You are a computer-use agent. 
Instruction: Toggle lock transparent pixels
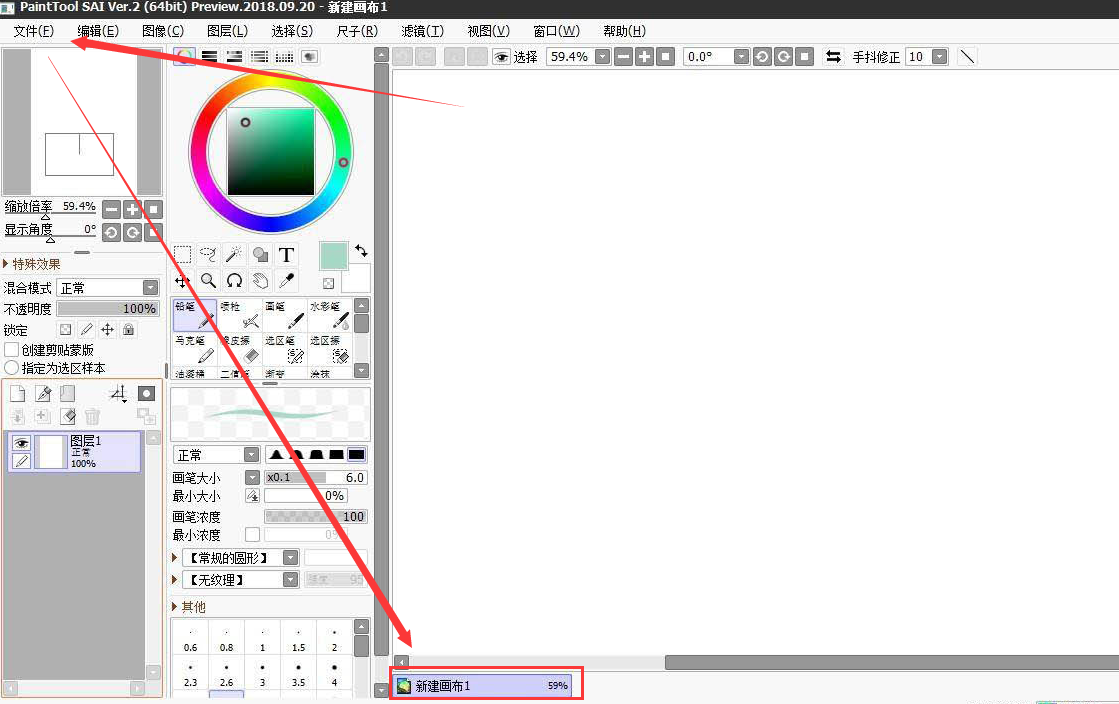pos(66,329)
